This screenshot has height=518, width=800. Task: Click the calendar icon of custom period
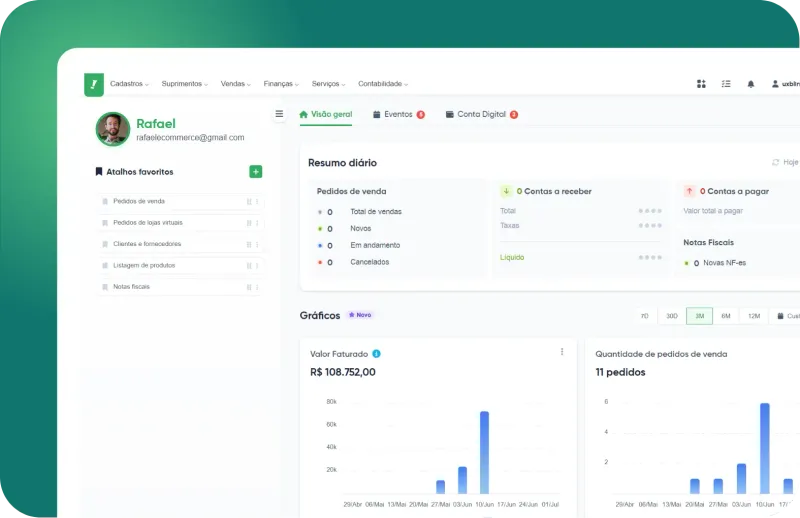pos(780,316)
